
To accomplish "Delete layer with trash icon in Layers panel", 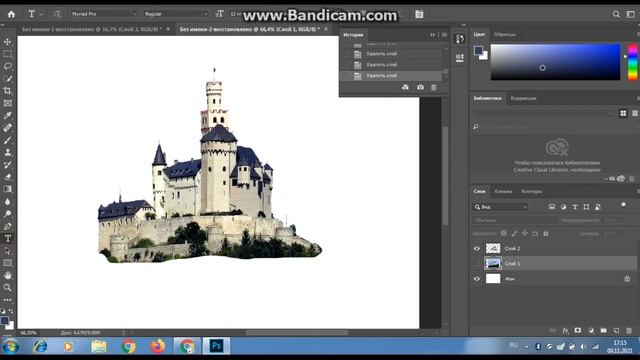I will point(629,331).
